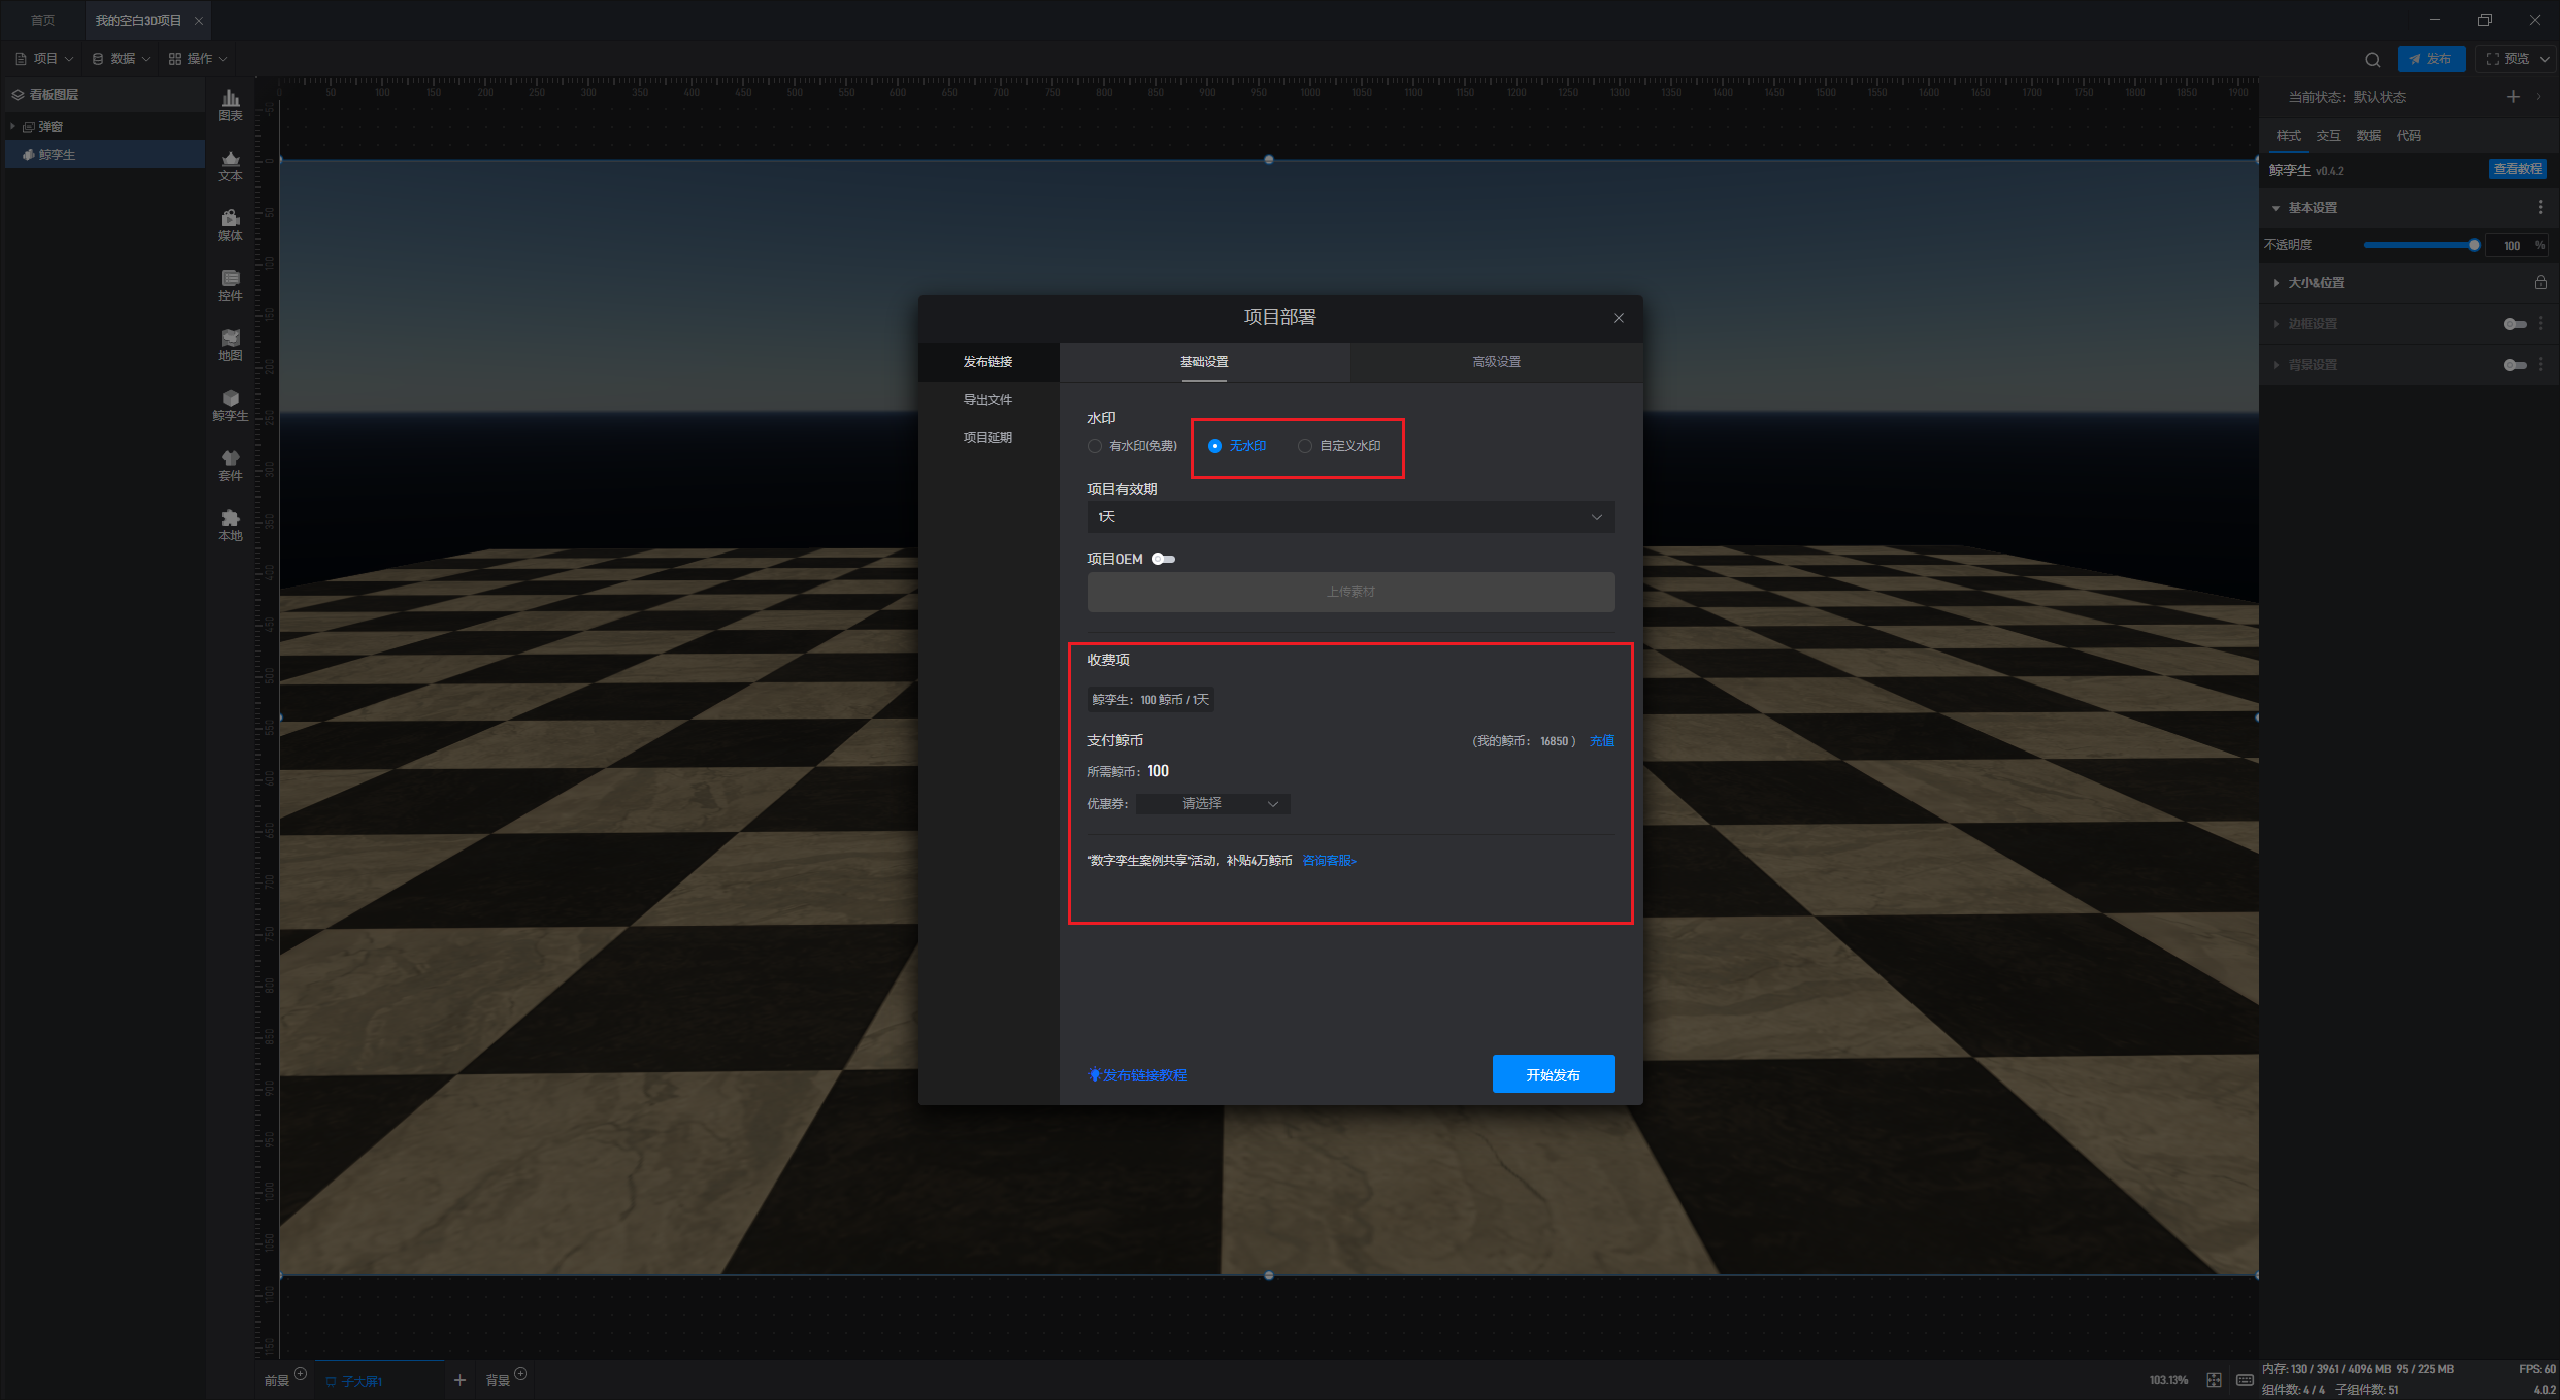2560x1400 pixels.
Task: Toggle the 项目OEM switch
Action: (1163, 559)
